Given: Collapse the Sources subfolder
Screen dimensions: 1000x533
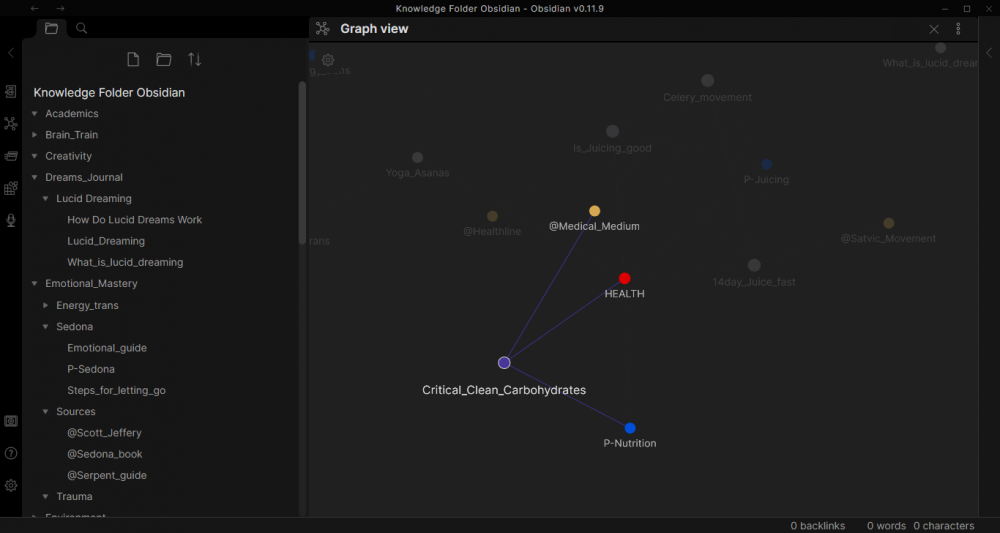Looking at the screenshot, I should [x=45, y=412].
